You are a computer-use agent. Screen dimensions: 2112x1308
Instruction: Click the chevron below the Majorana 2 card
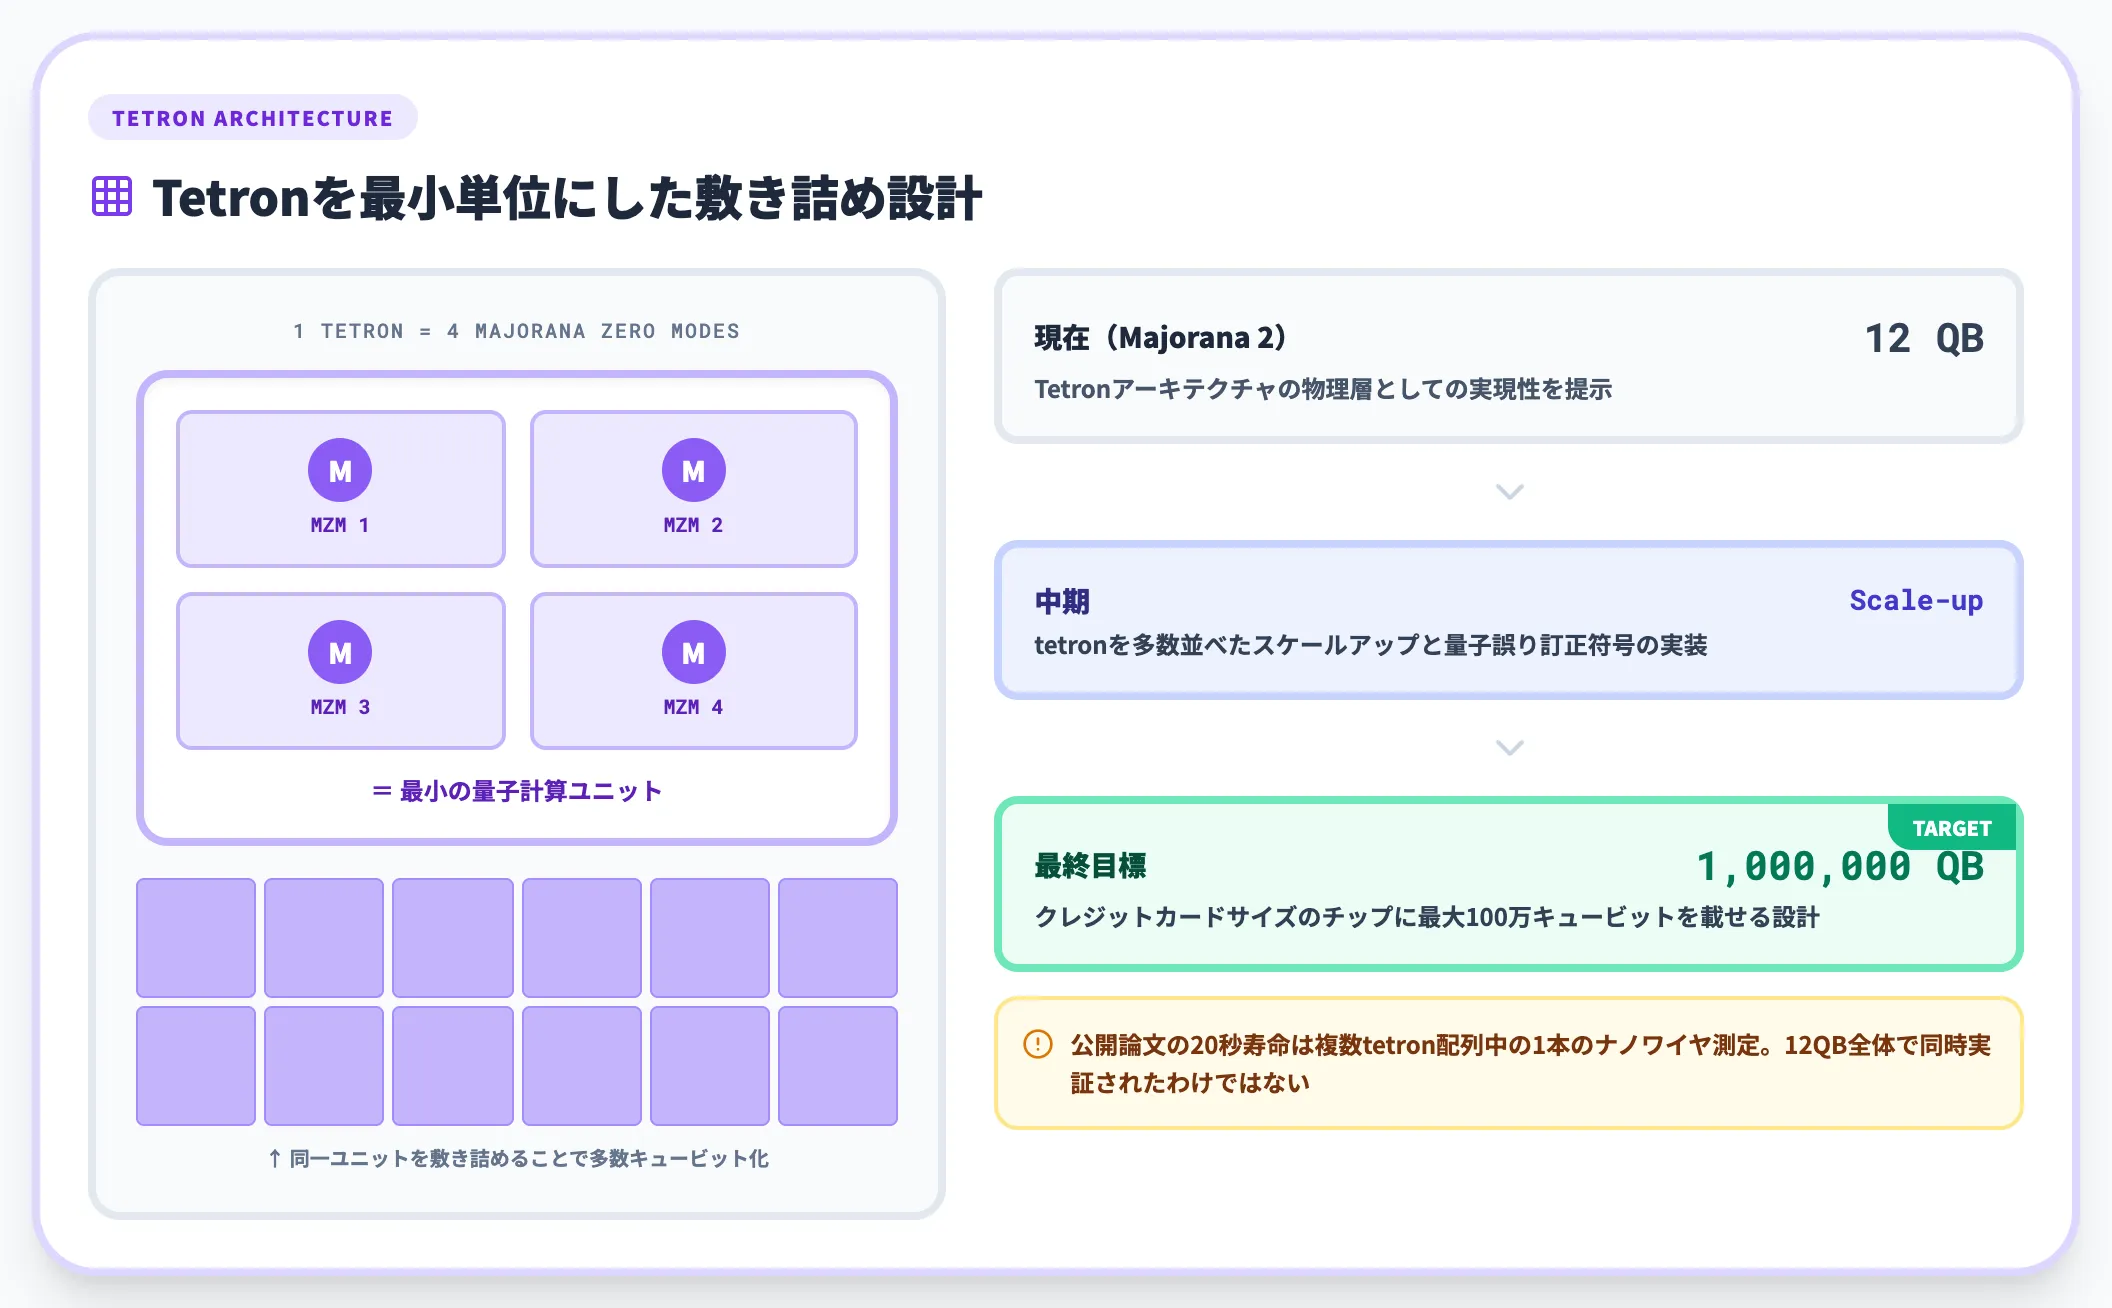tap(1509, 491)
